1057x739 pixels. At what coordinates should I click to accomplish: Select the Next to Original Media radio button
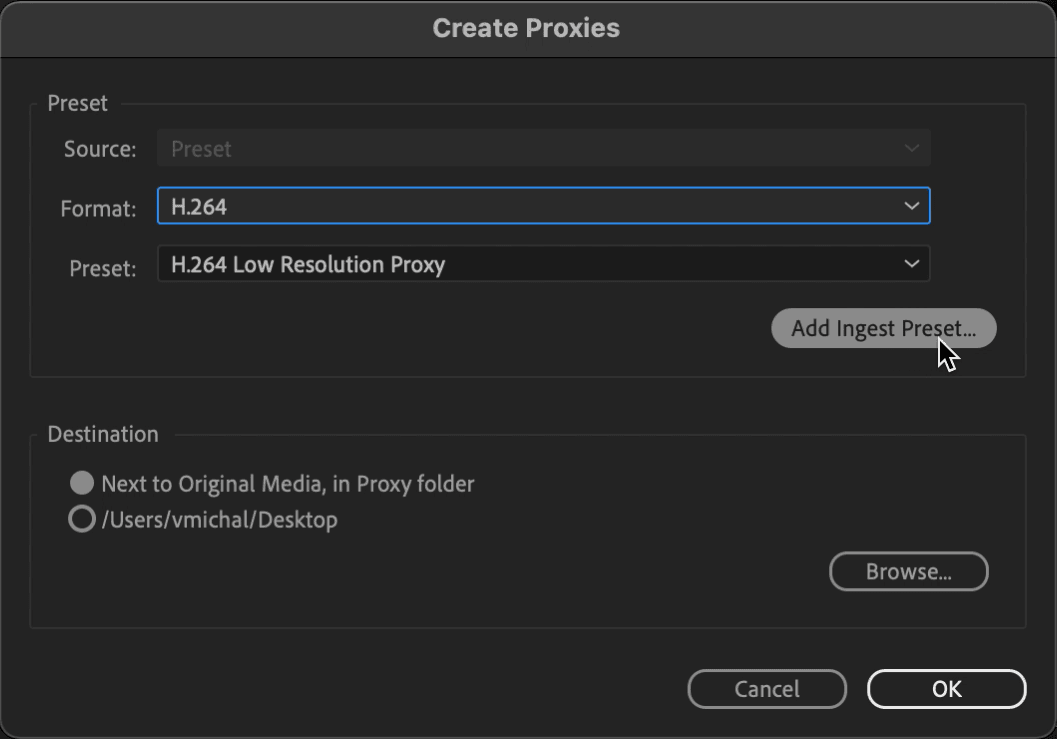tap(82, 483)
